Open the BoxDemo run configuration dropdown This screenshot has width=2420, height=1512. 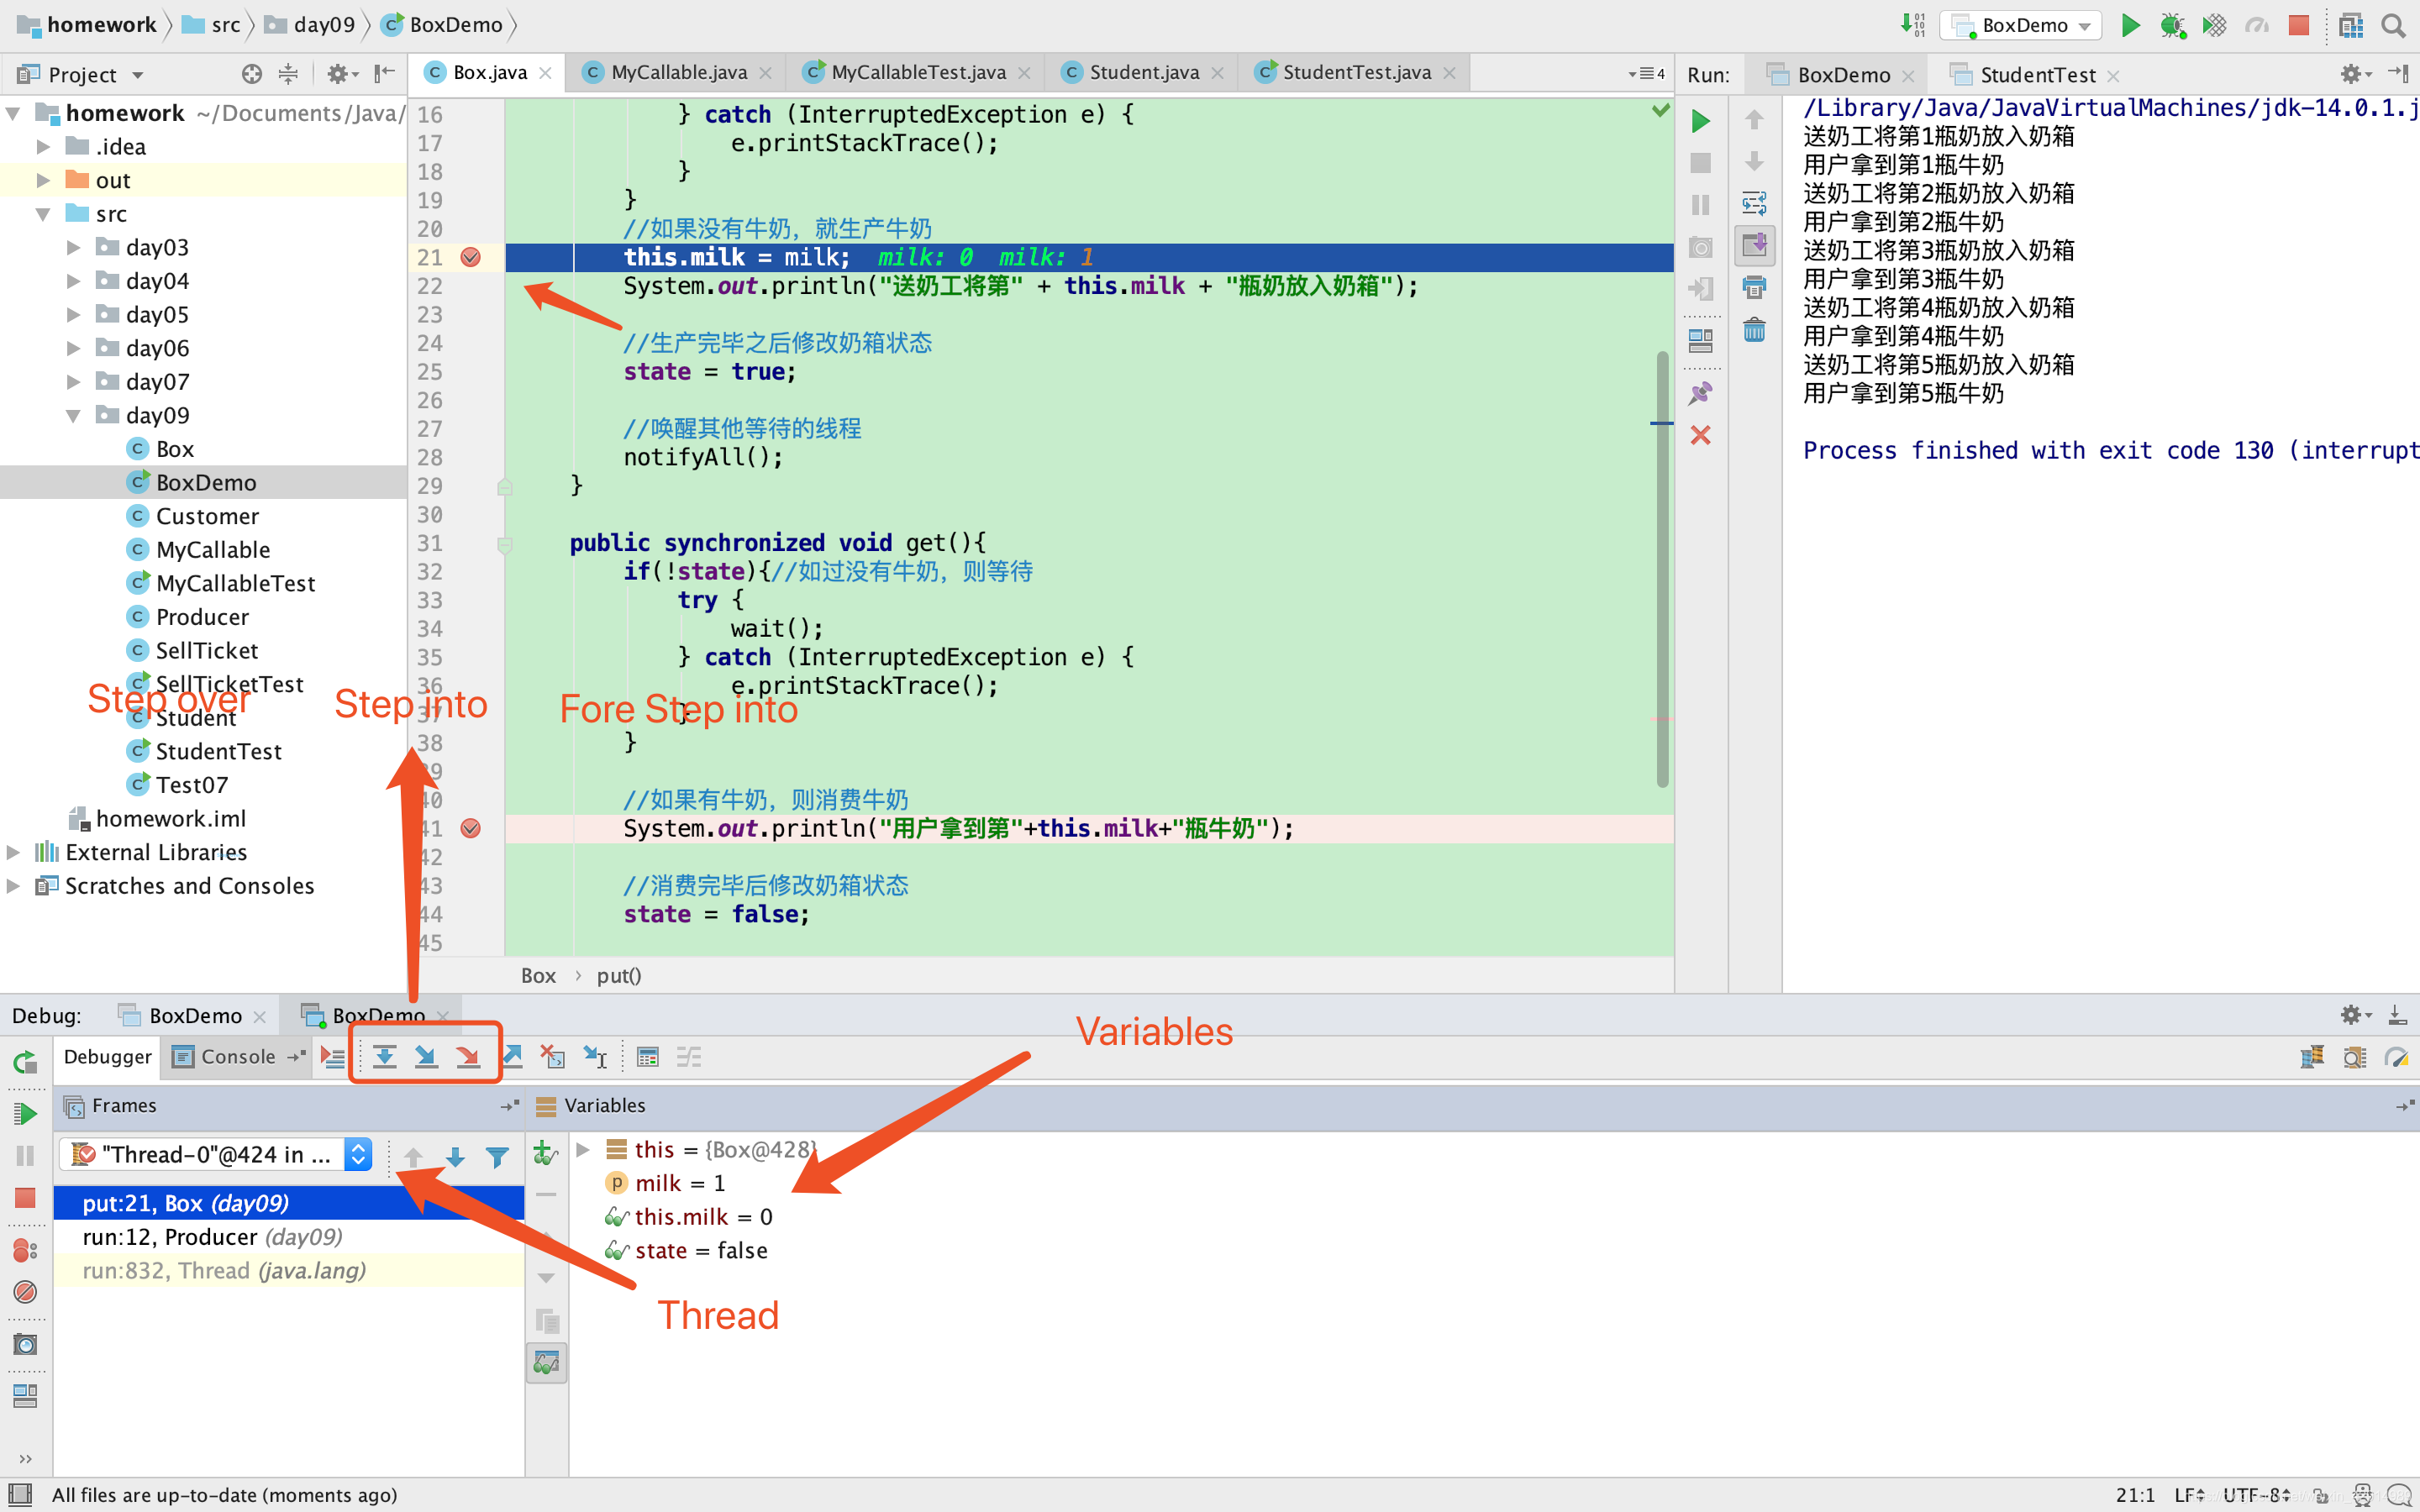coord(2020,25)
